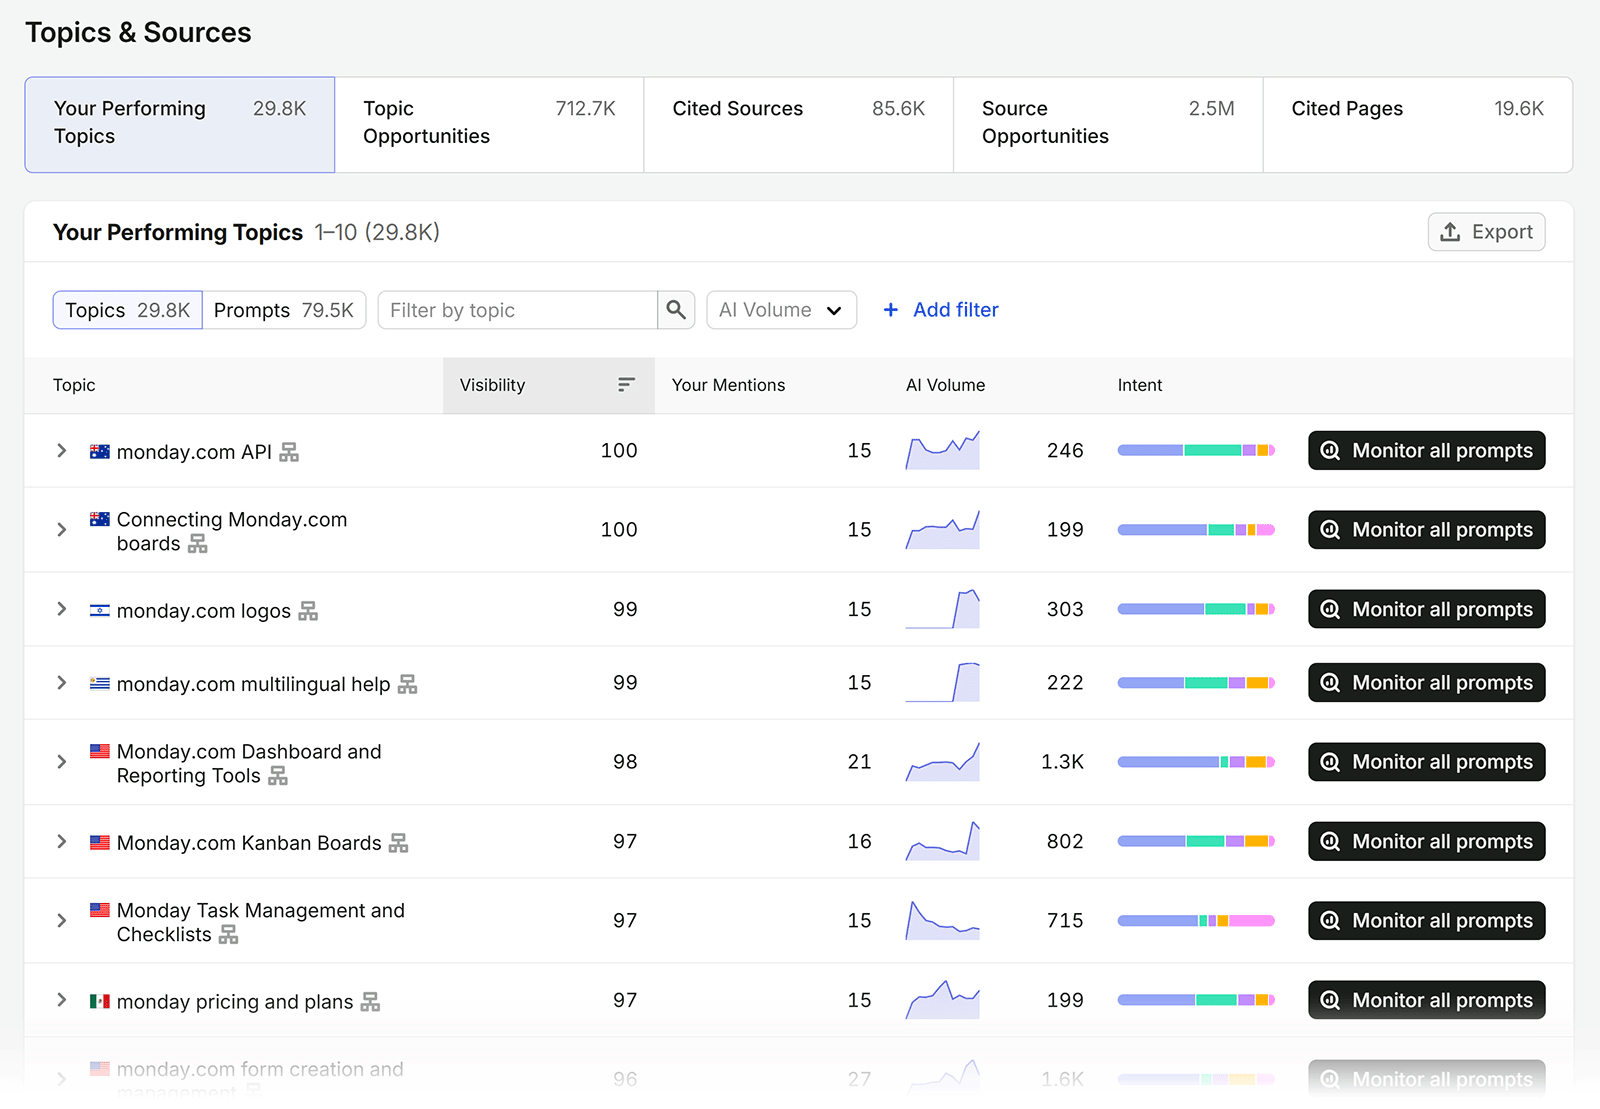Expand the Connecting Monday.com boards row

point(62,530)
